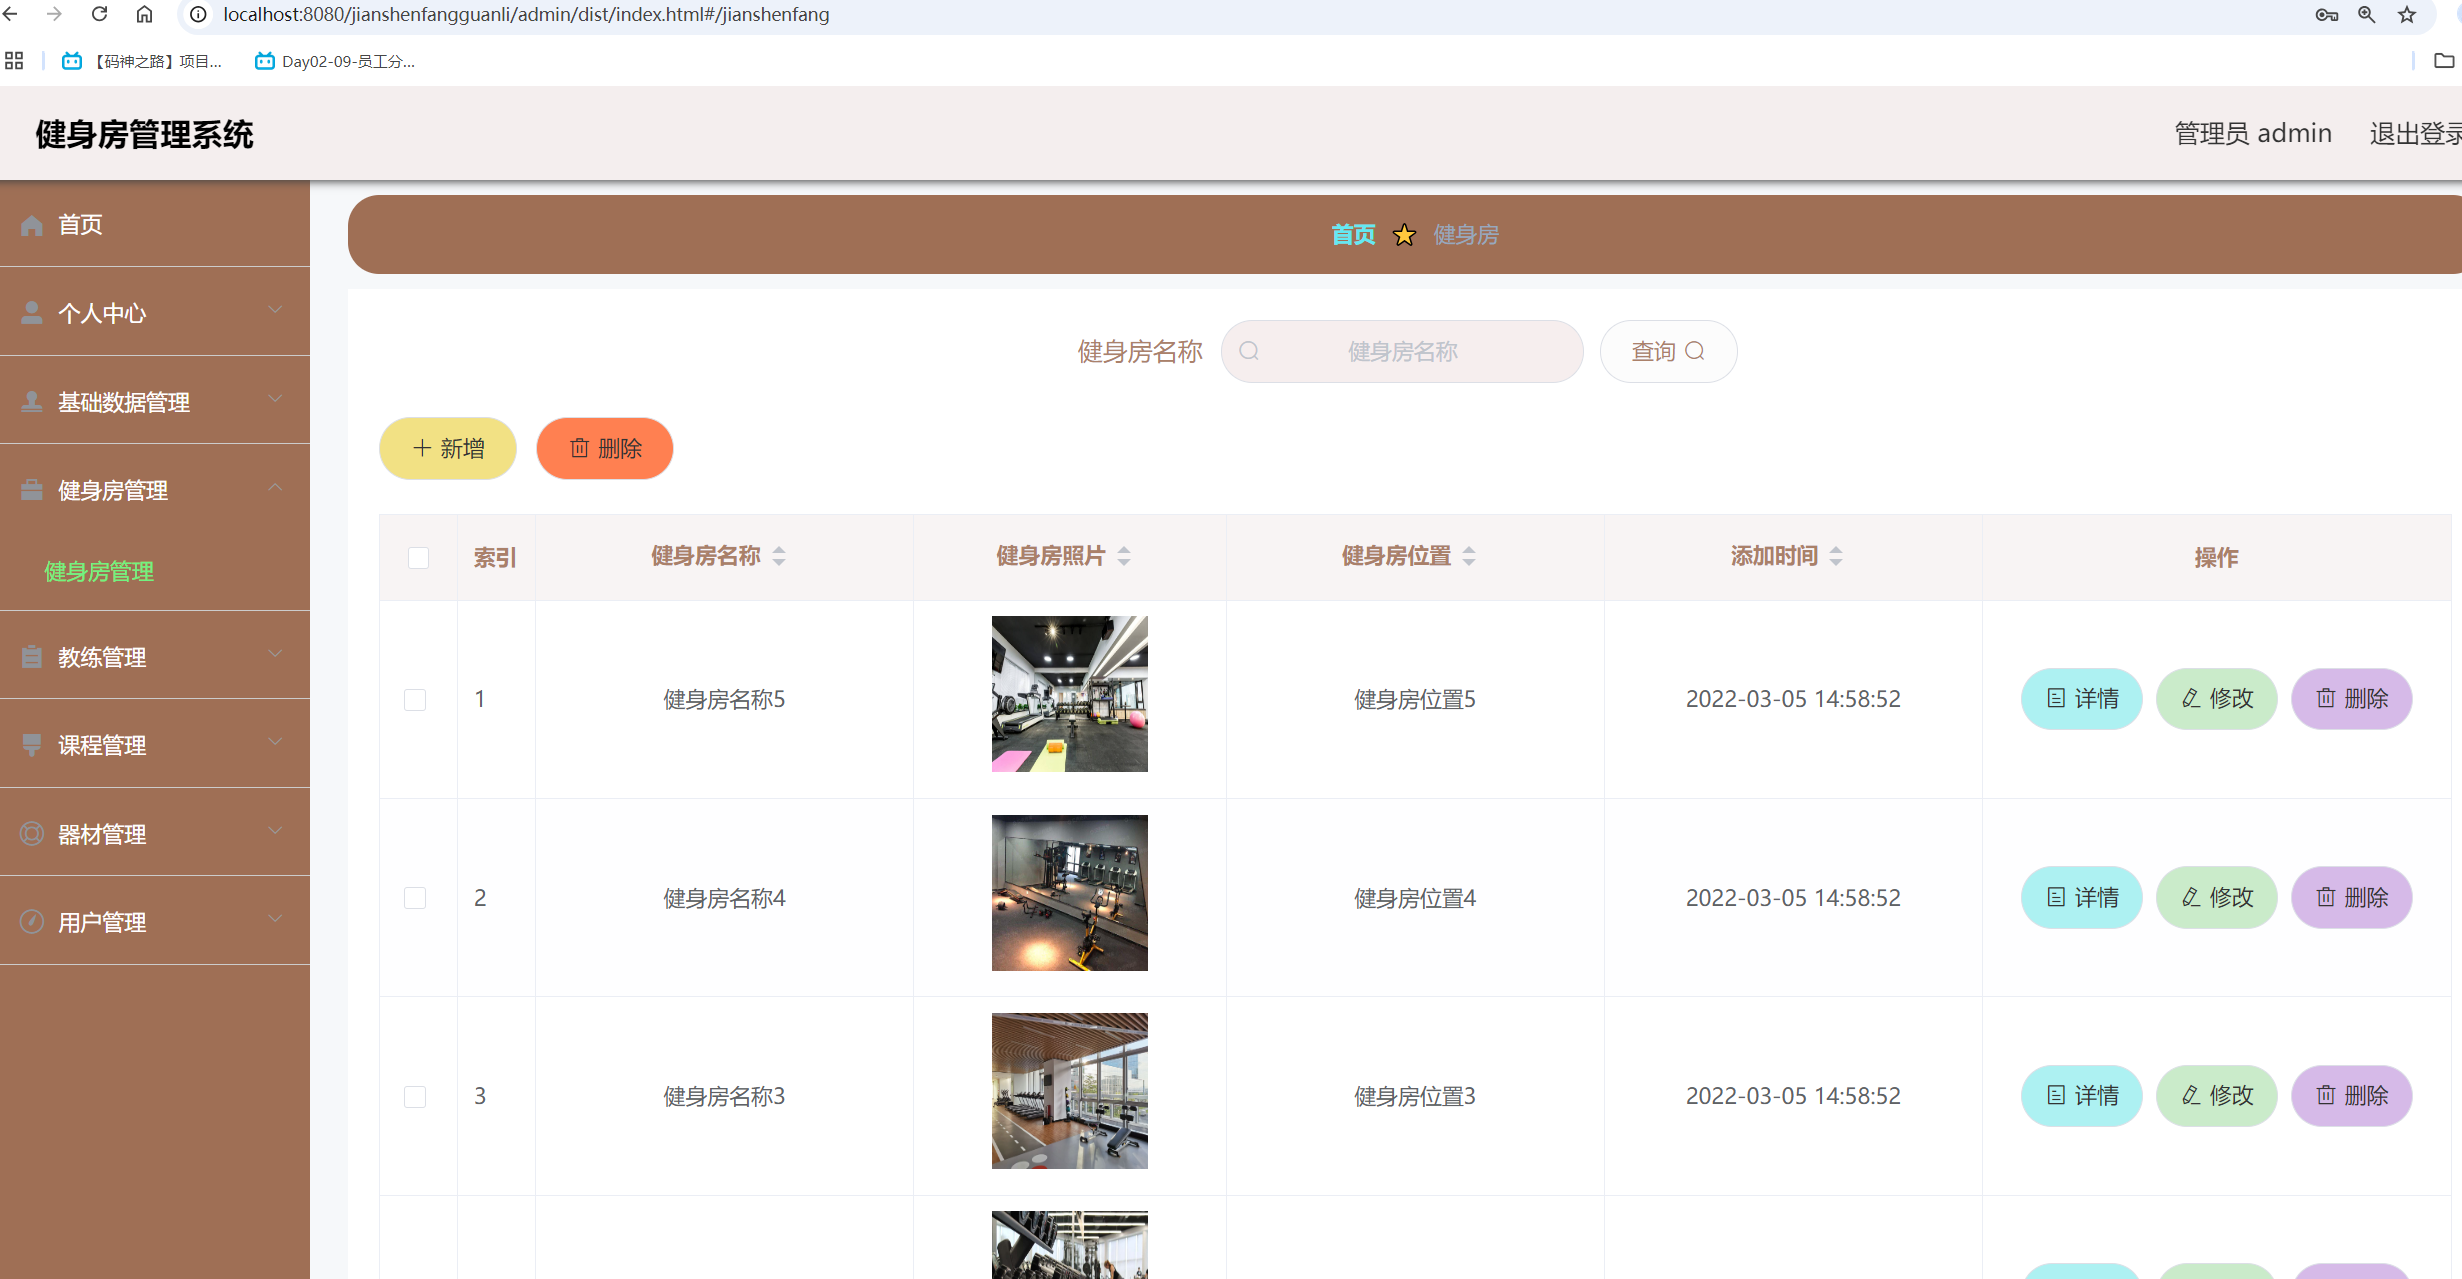
Task: Check the checkbox for row 健身房名称5
Action: click(416, 699)
